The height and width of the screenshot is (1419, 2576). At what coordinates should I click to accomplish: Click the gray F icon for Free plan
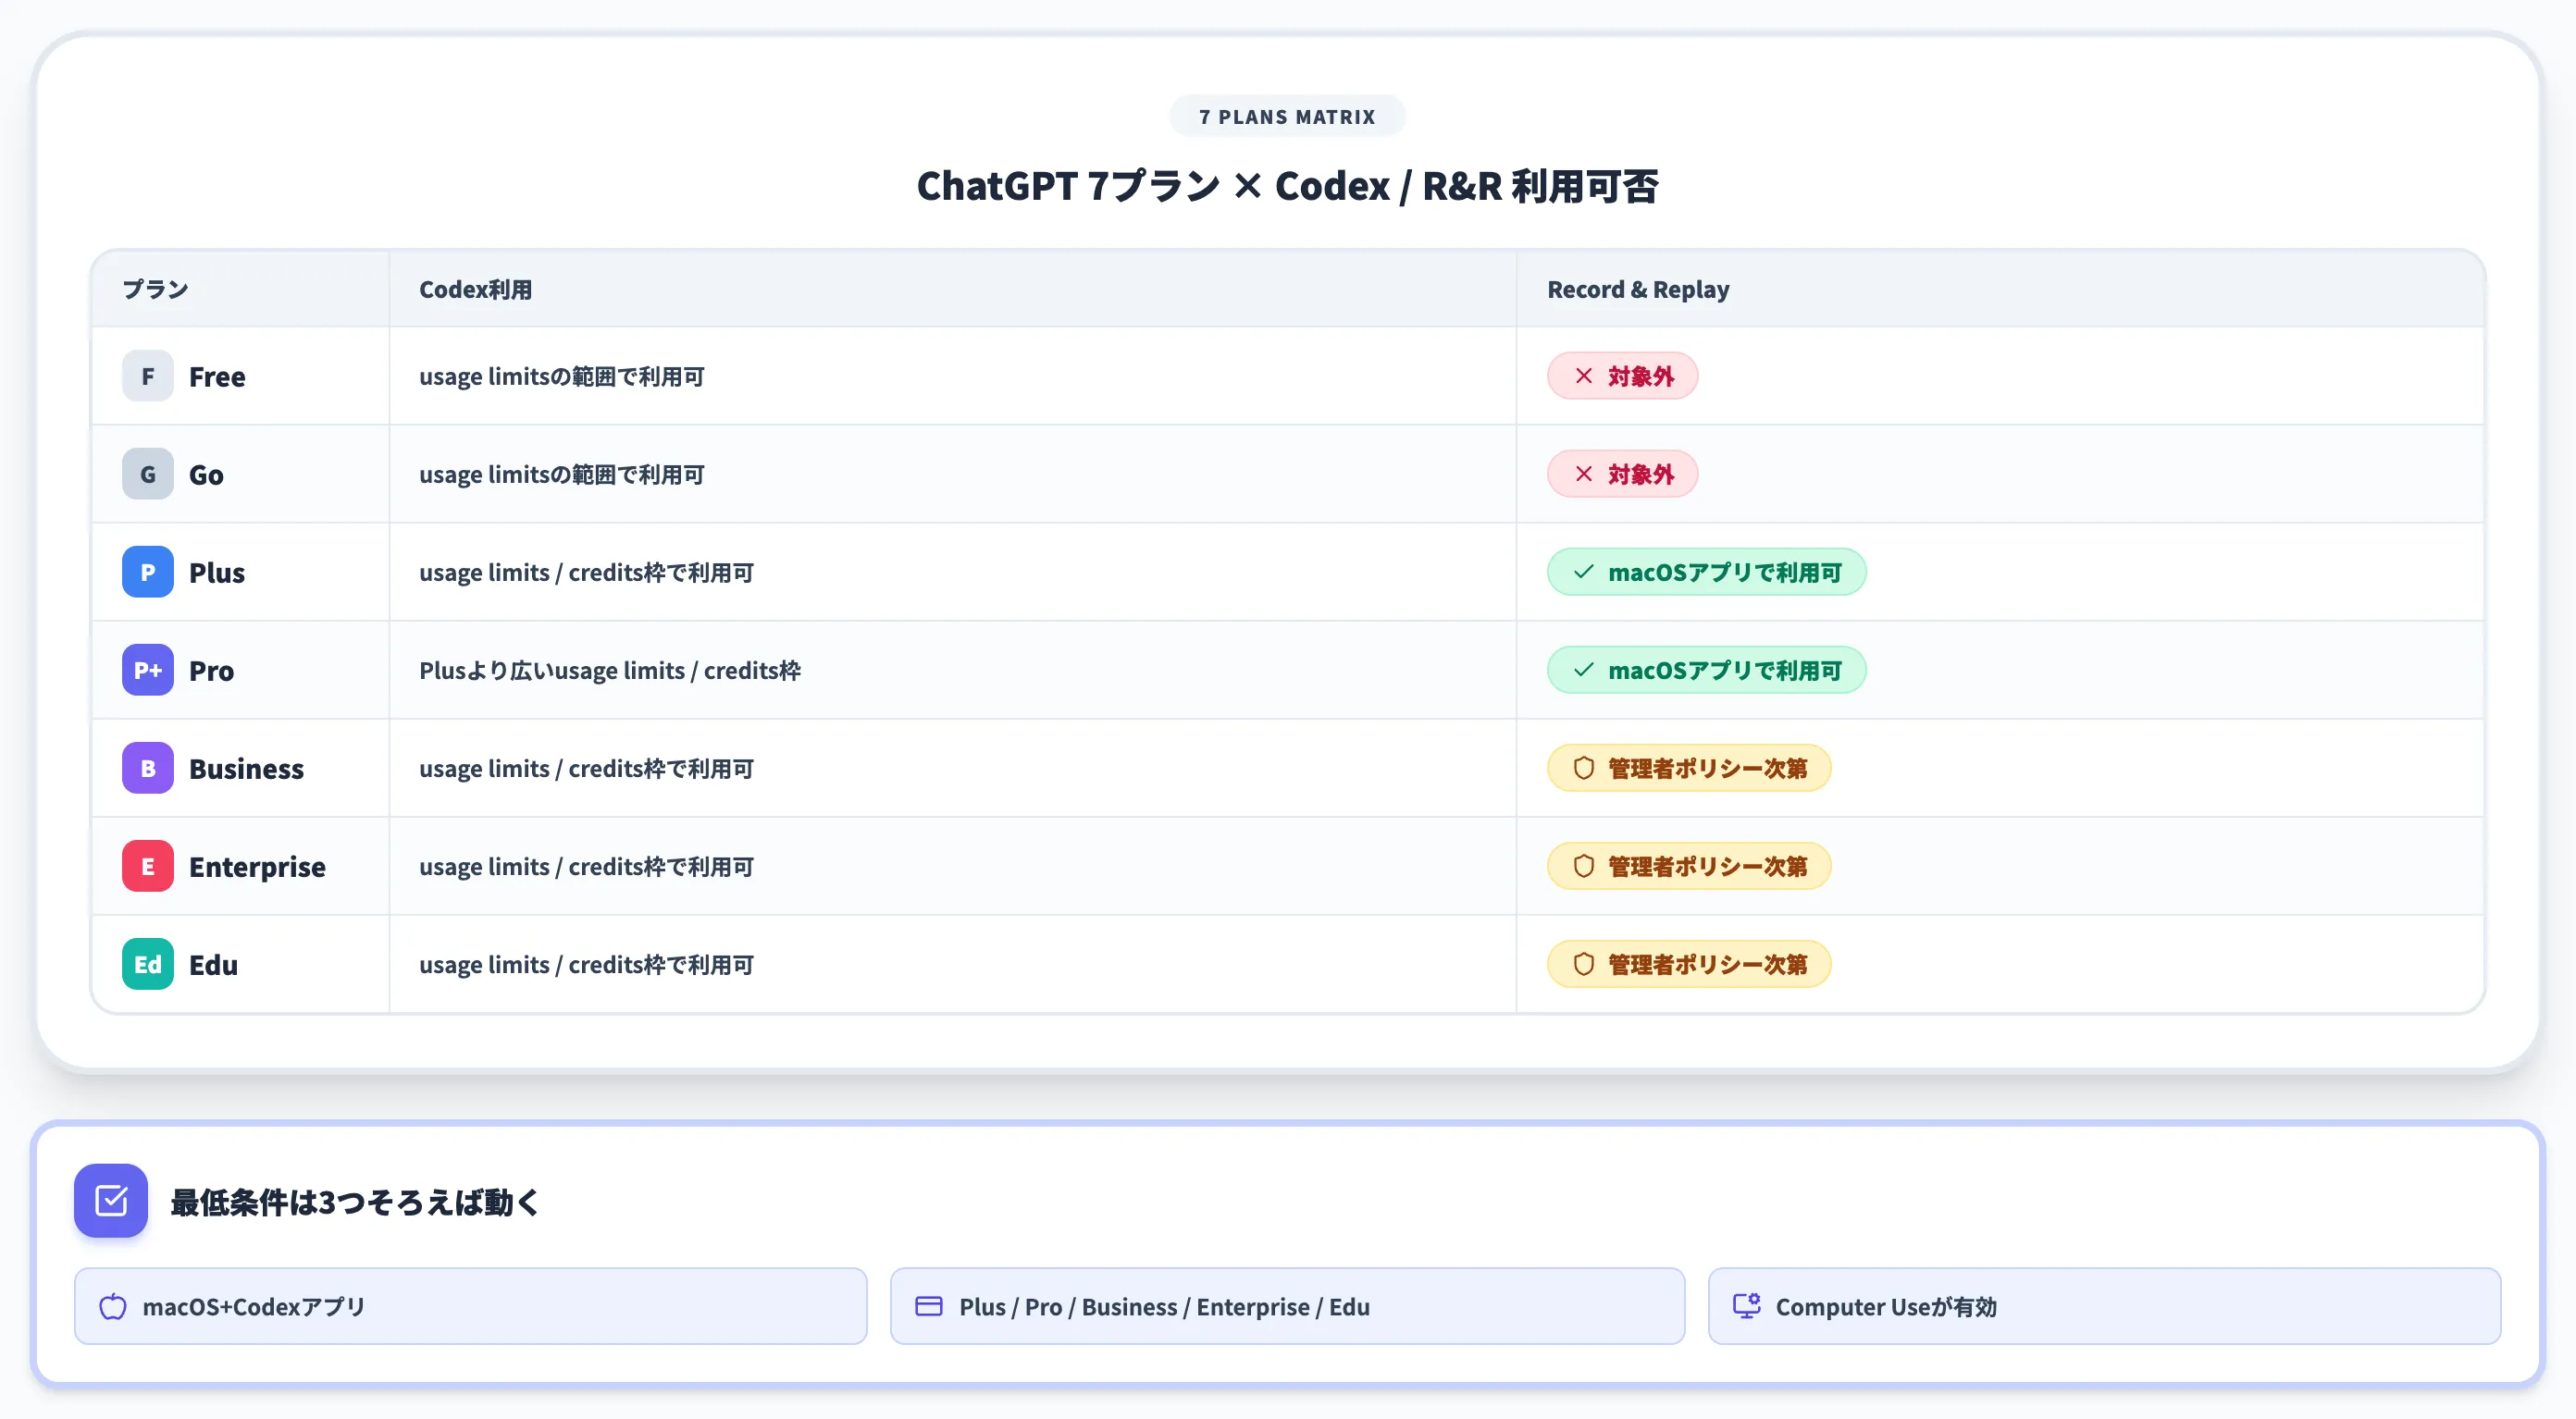pyautogui.click(x=148, y=376)
